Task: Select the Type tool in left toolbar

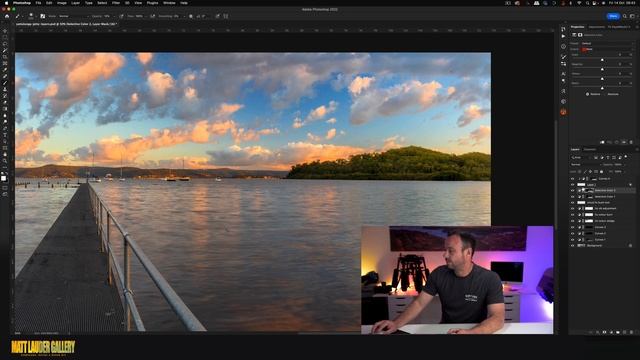Action: click(5, 134)
